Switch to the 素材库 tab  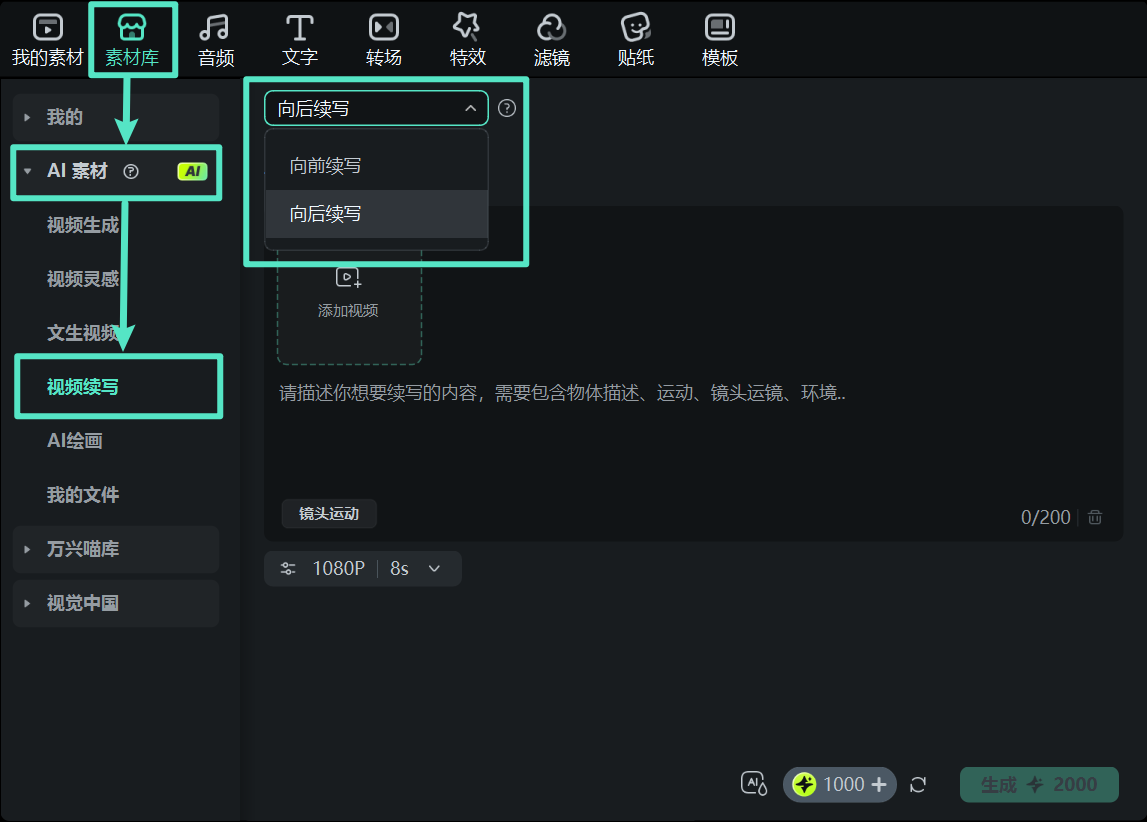(x=132, y=38)
